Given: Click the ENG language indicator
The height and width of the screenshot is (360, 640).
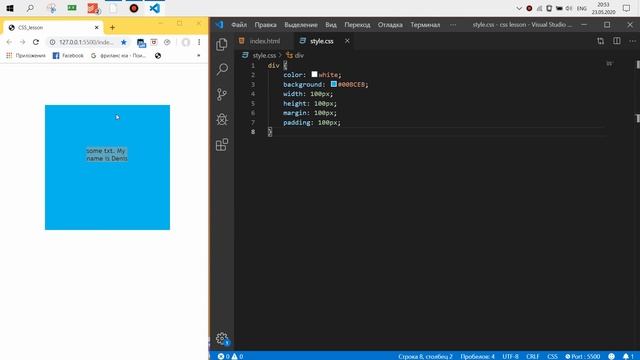Looking at the screenshot, I should (x=582, y=8).
